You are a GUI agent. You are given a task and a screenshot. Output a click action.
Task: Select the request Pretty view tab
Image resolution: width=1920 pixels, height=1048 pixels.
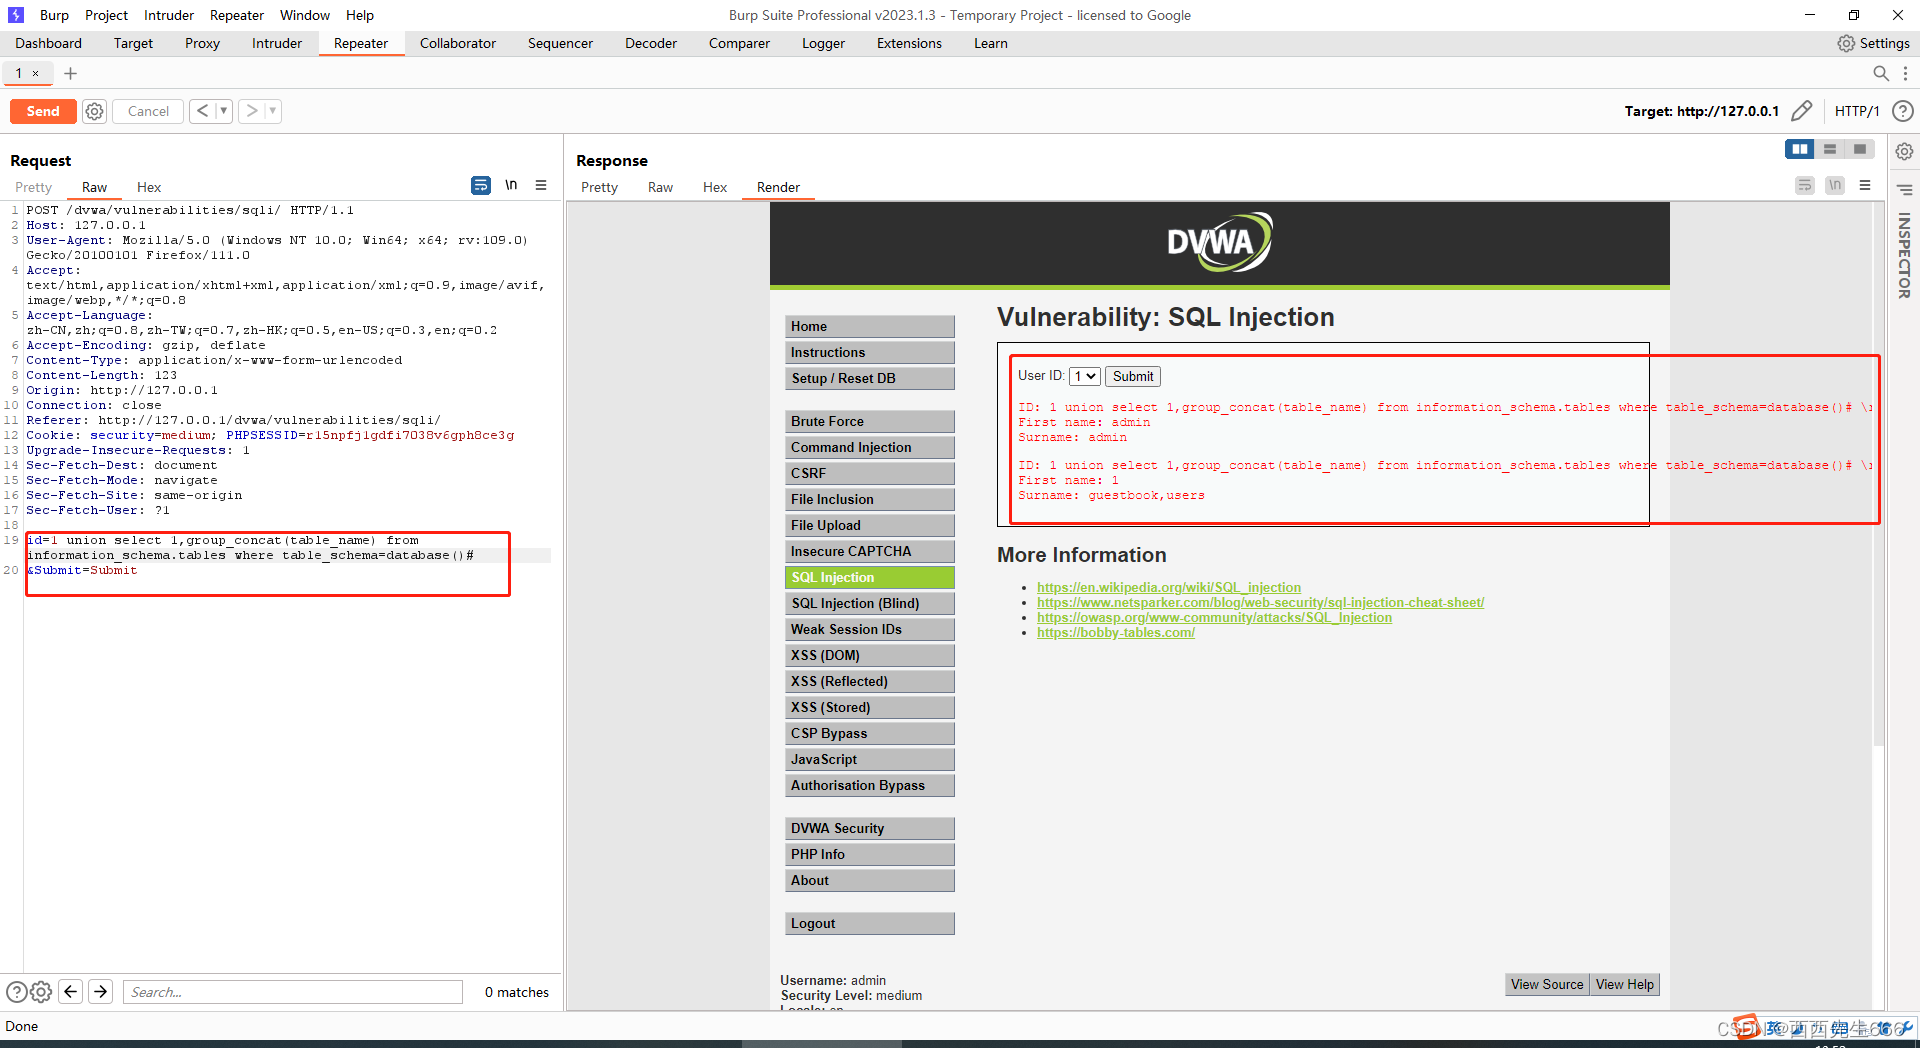pyautogui.click(x=33, y=187)
